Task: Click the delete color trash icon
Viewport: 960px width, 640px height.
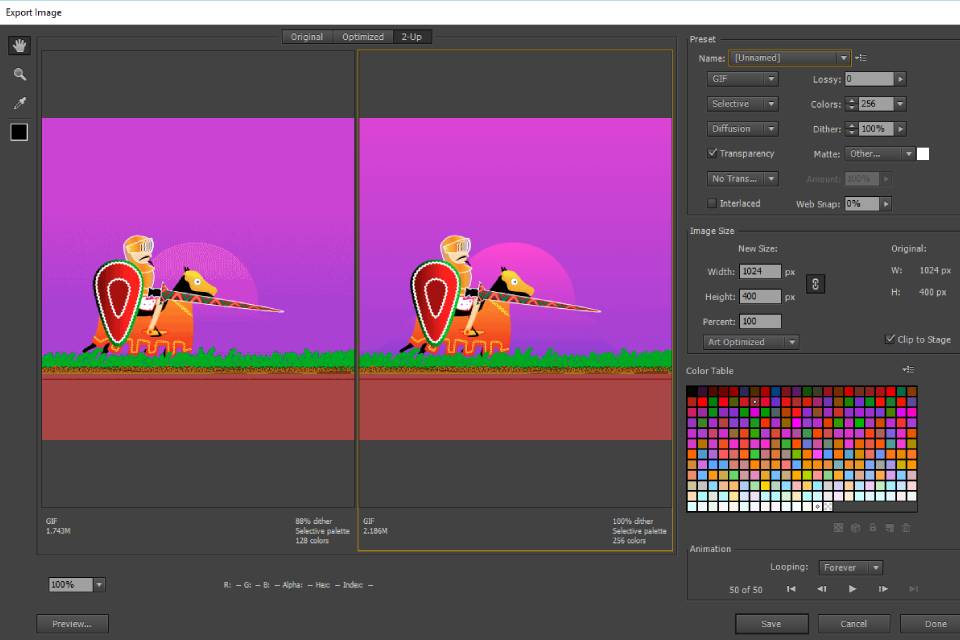Action: tap(905, 527)
